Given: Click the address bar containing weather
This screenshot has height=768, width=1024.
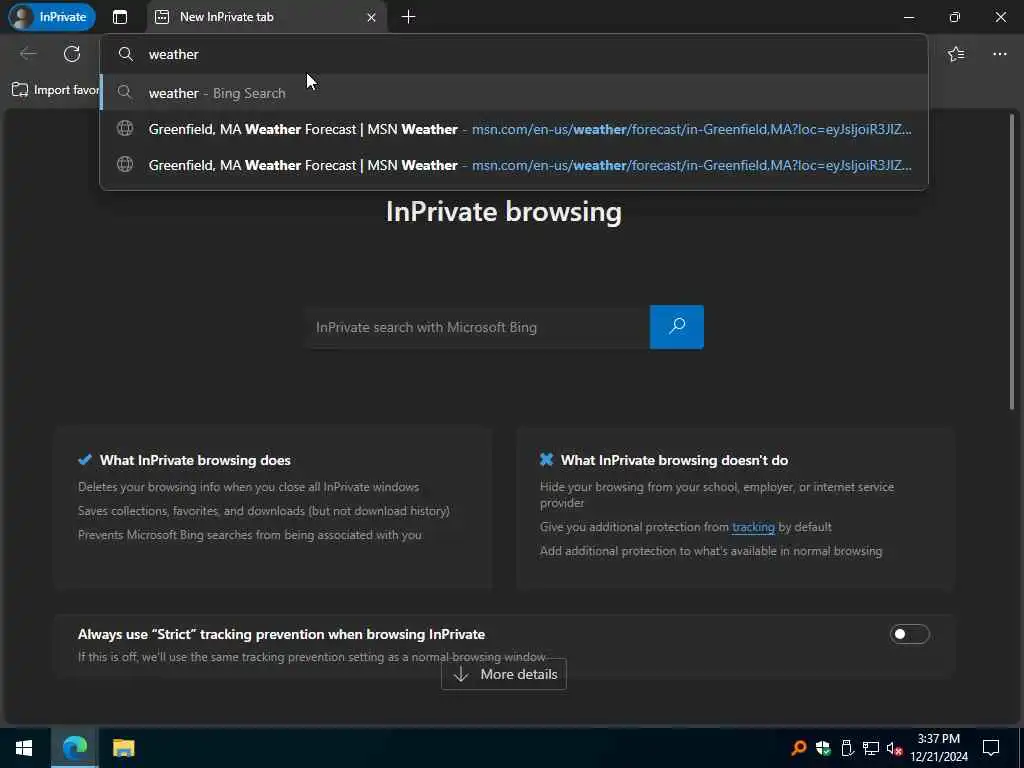Looking at the screenshot, I should click(x=514, y=54).
